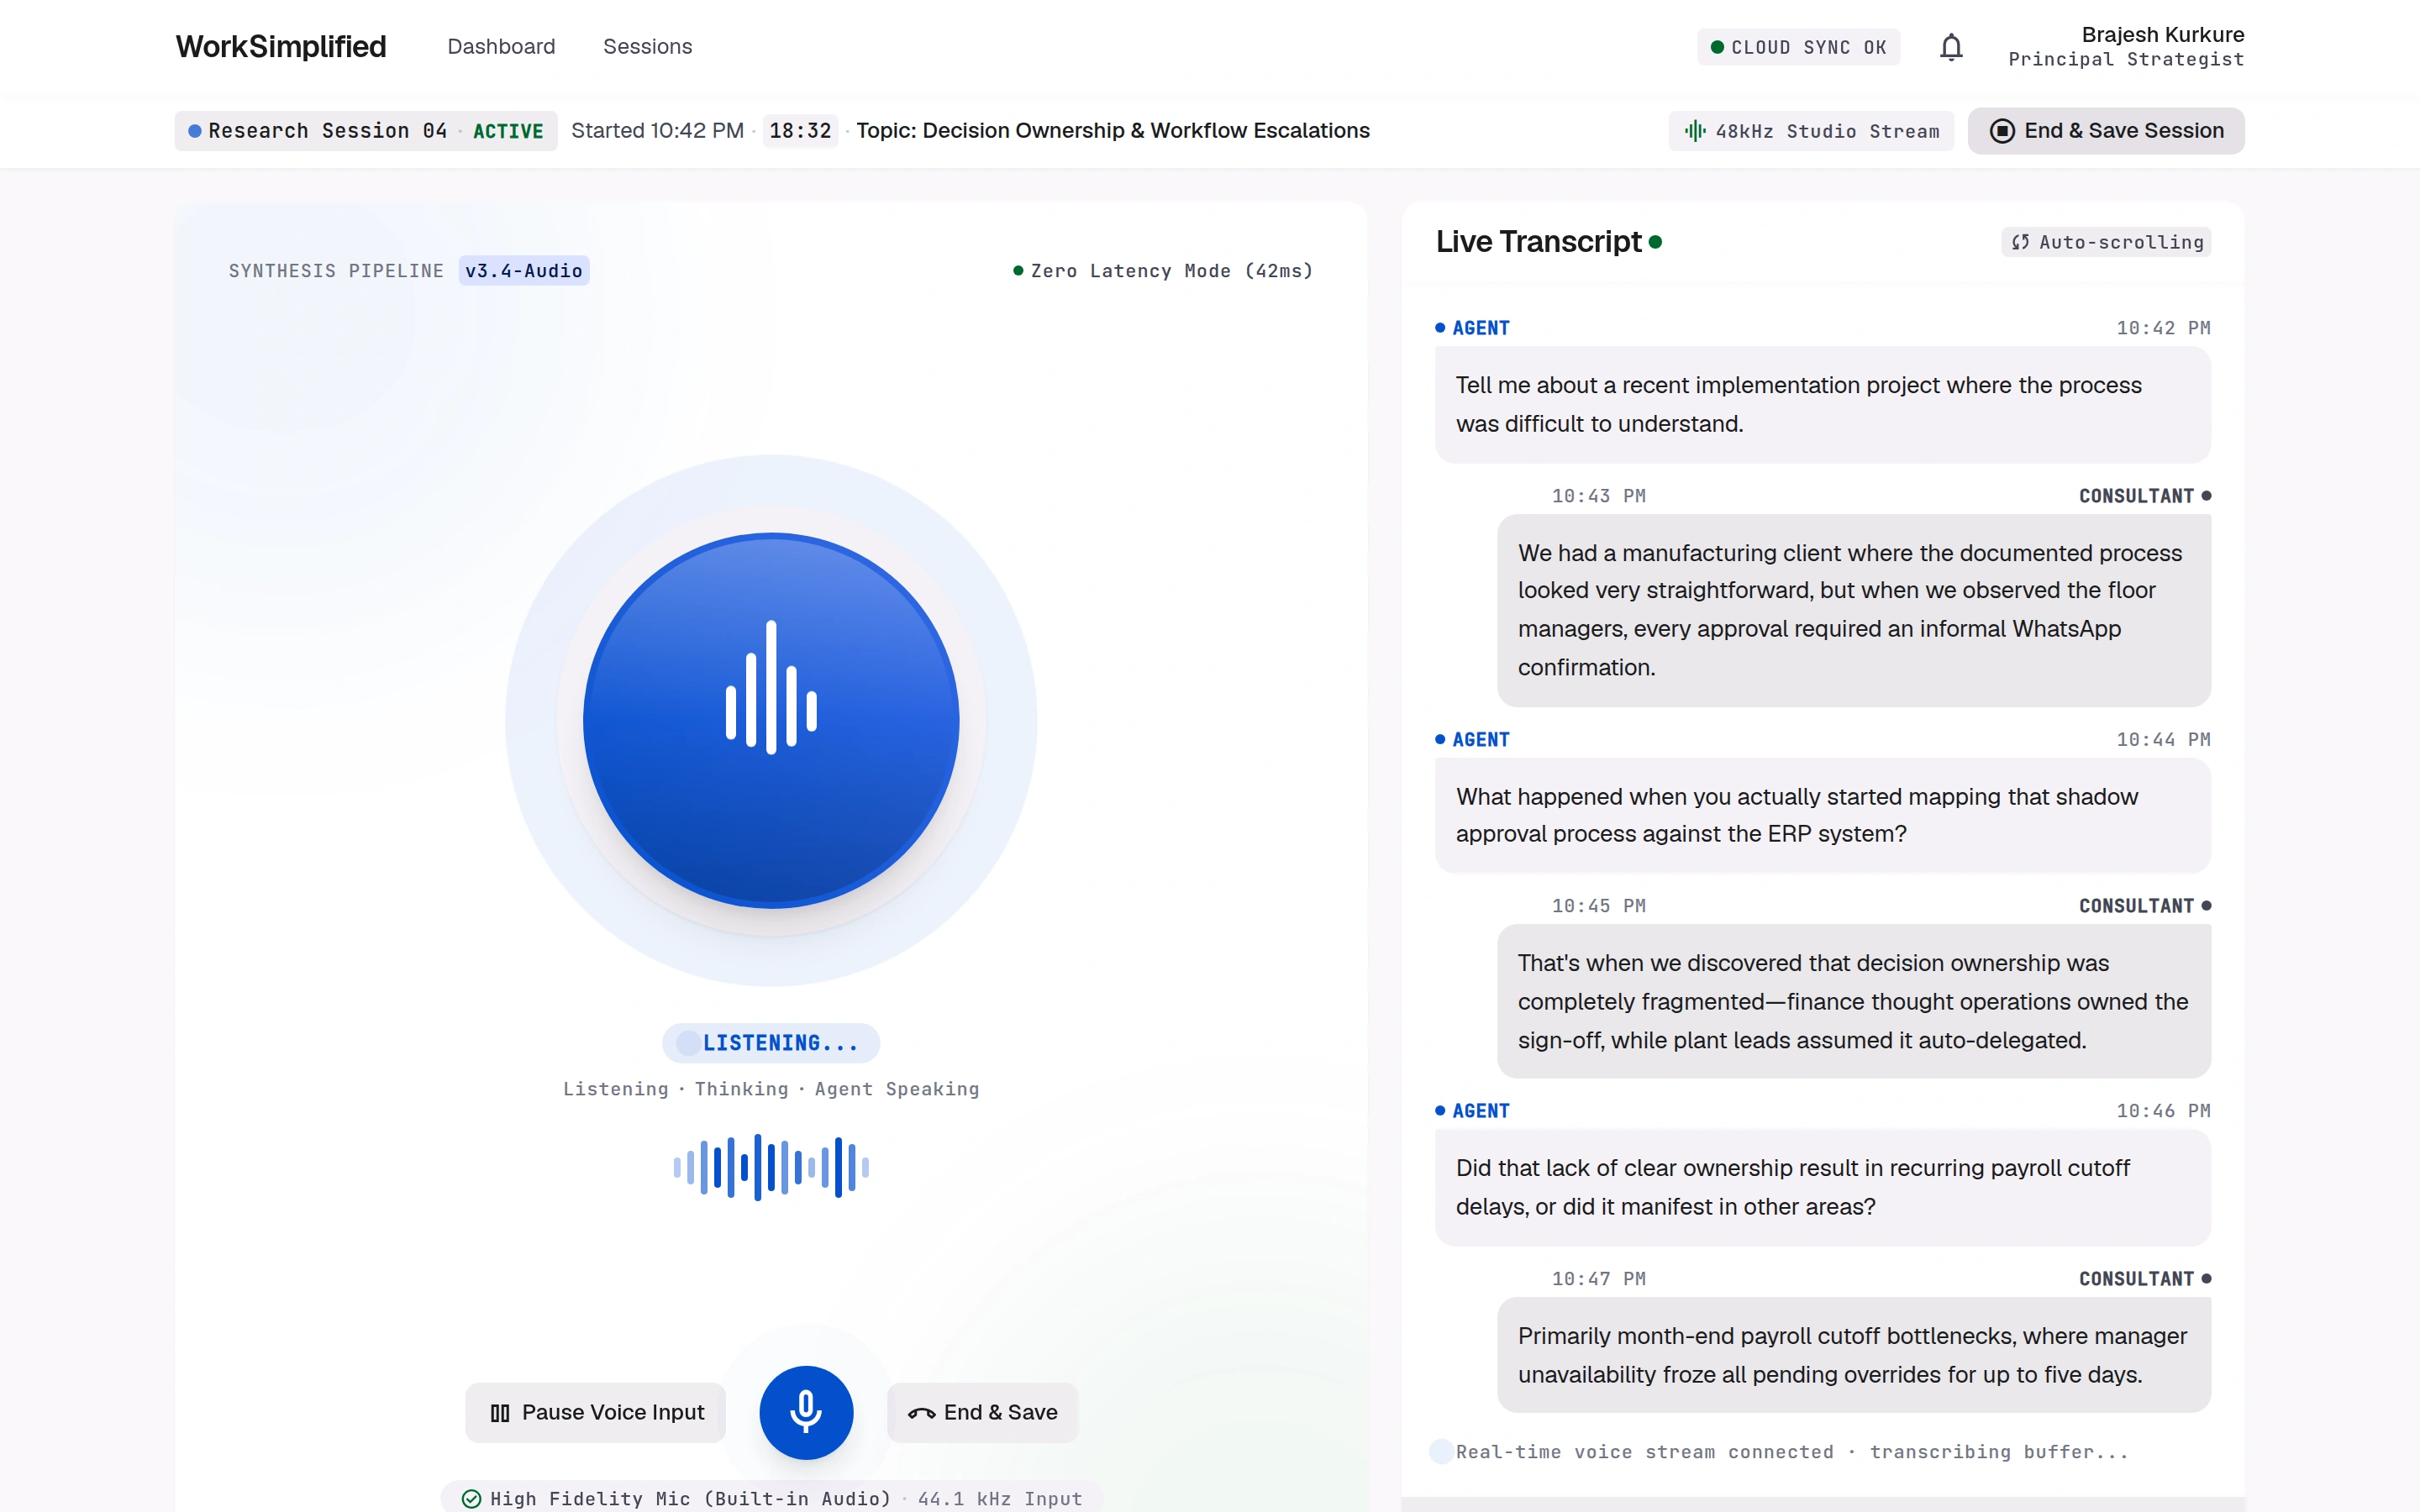Screen dimensions: 2420x1512
Task: Click the consultant message about month-end payroll bottlenecks
Action: click(x=1853, y=1355)
